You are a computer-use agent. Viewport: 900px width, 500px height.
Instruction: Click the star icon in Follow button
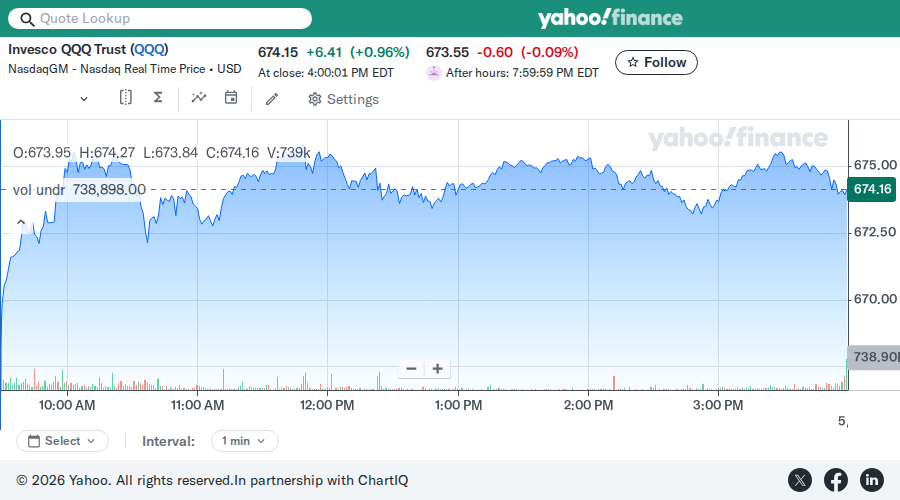click(633, 62)
